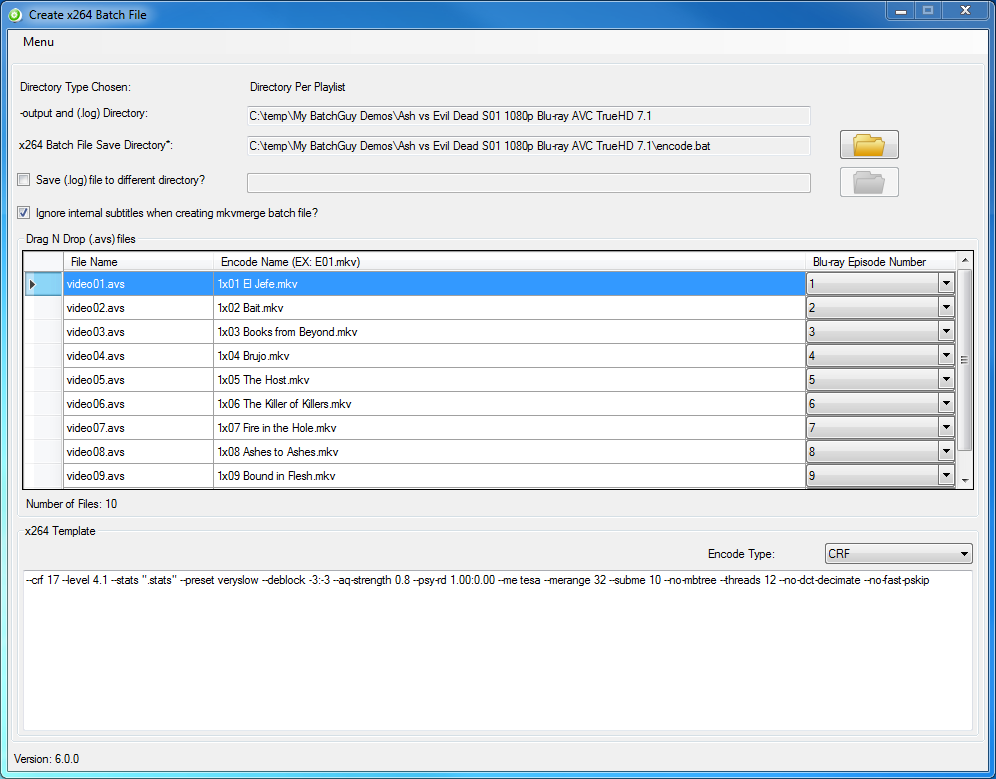Open the Menu in the menu bar
996x779 pixels.
[x=38, y=42]
